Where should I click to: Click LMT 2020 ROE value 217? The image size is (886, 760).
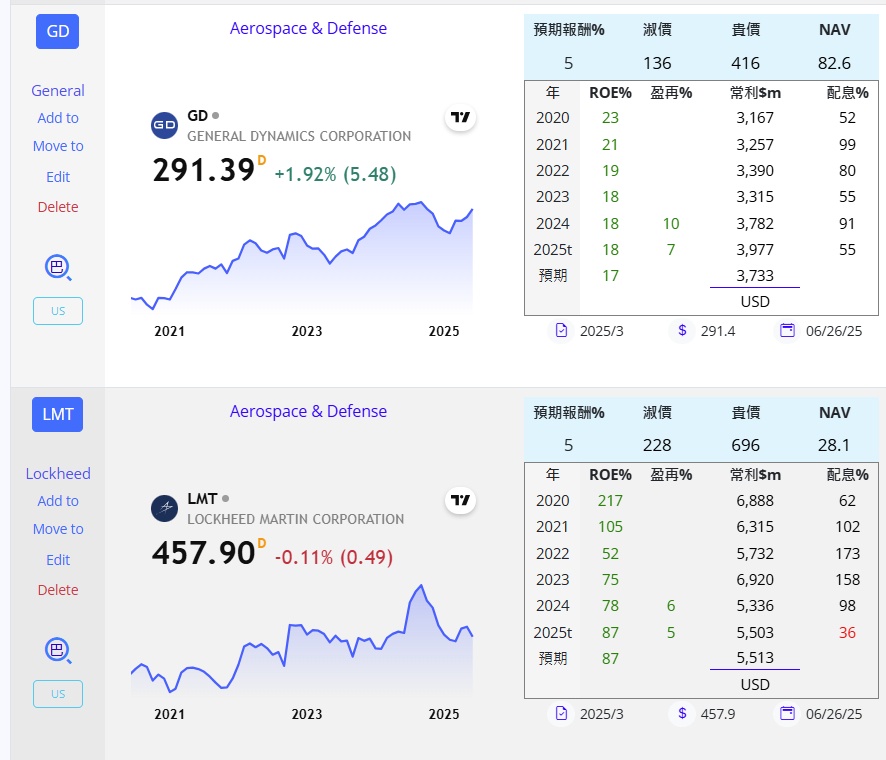[x=610, y=501]
